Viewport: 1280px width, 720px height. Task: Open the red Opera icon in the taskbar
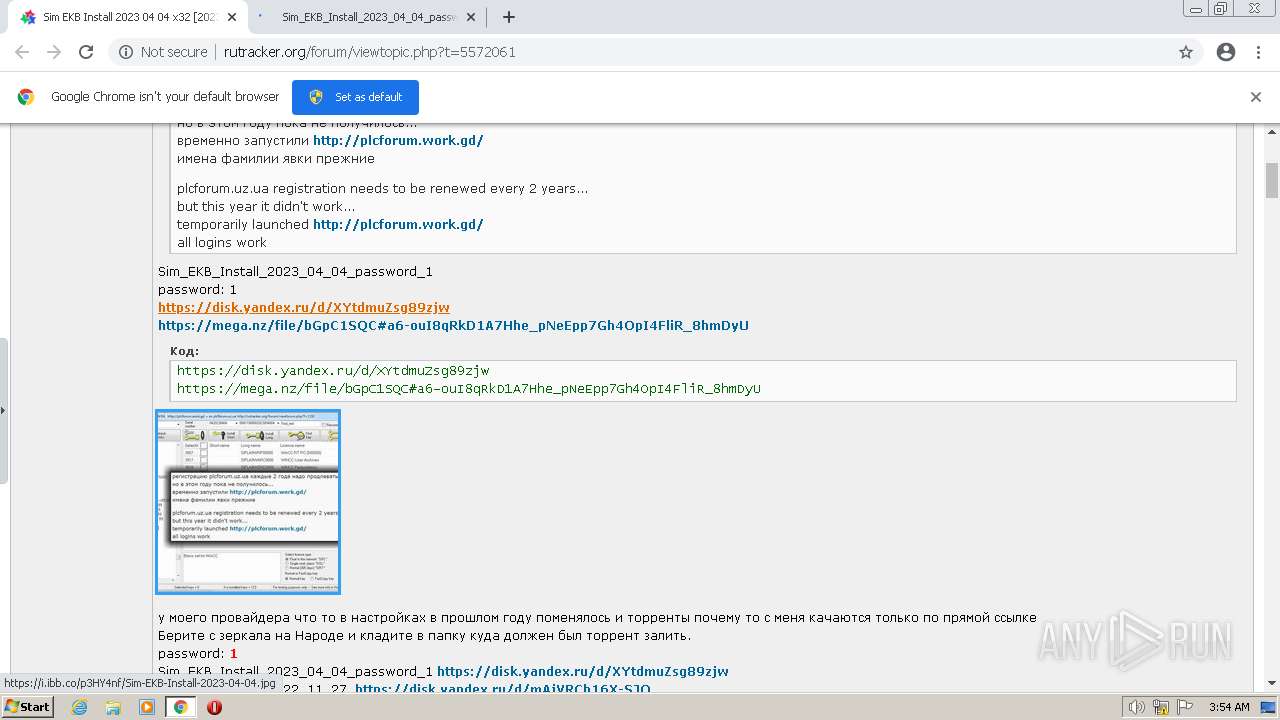point(214,707)
